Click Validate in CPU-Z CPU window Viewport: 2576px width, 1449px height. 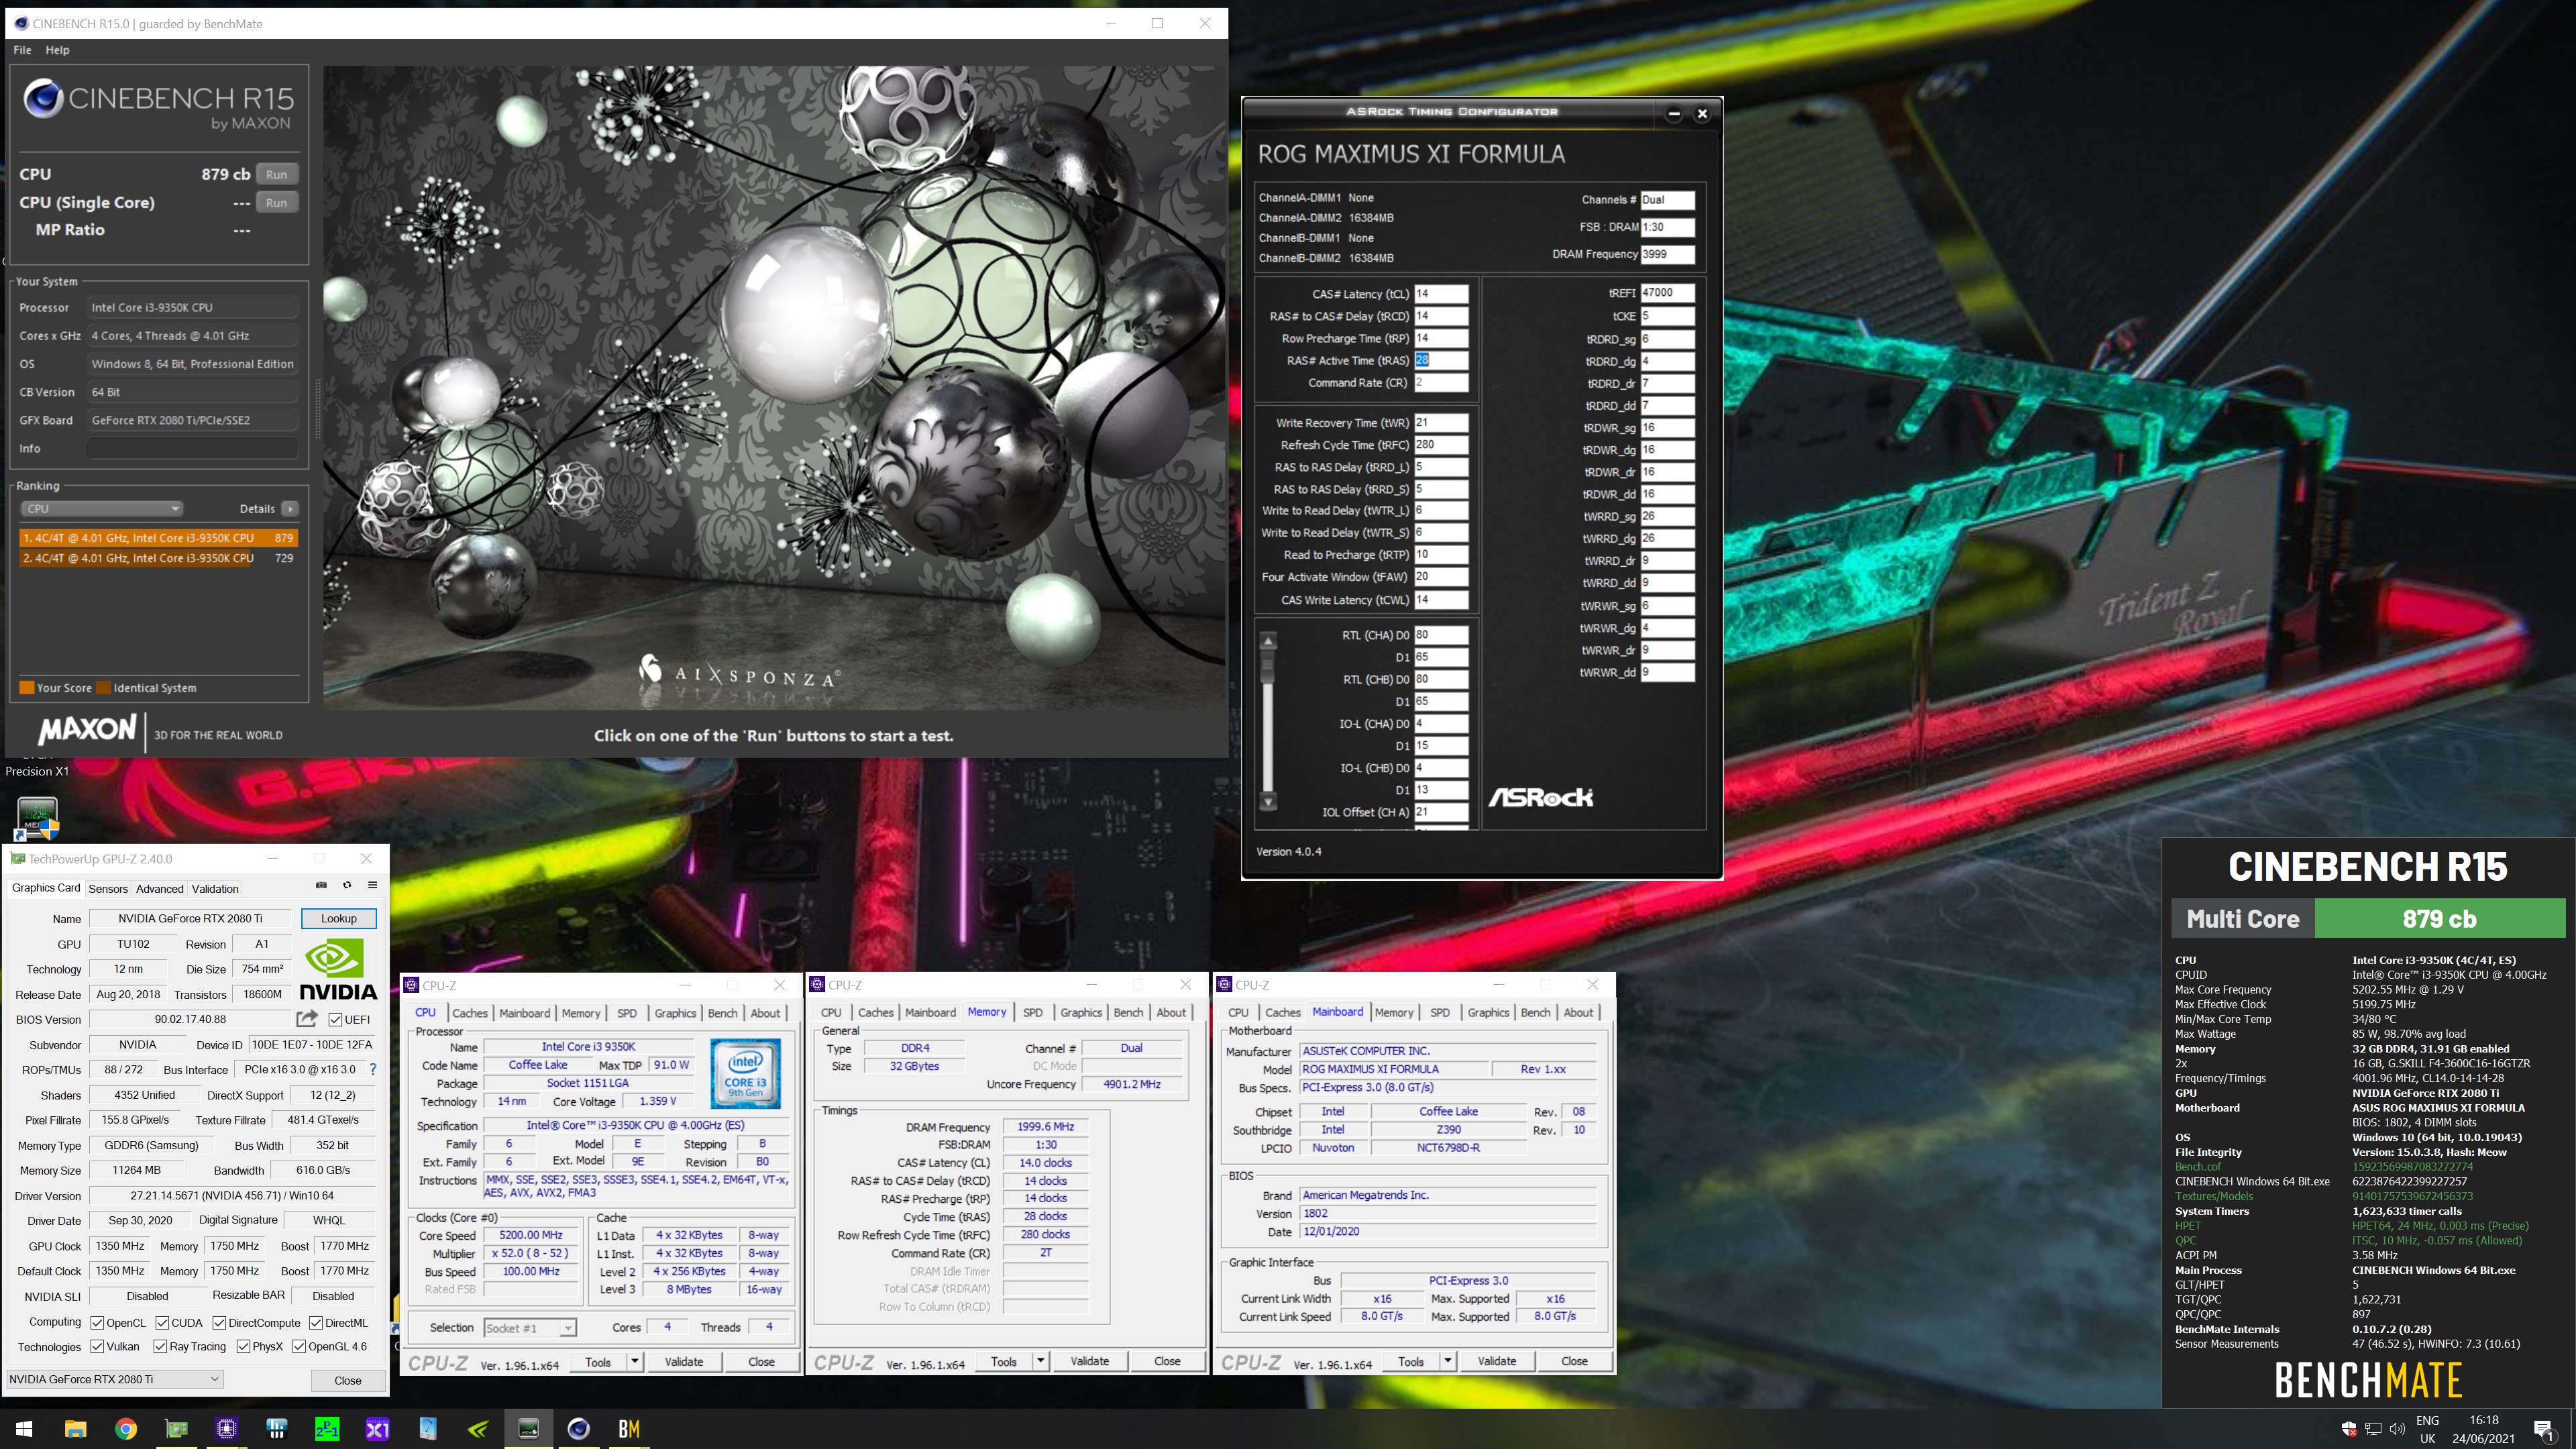click(x=684, y=1361)
